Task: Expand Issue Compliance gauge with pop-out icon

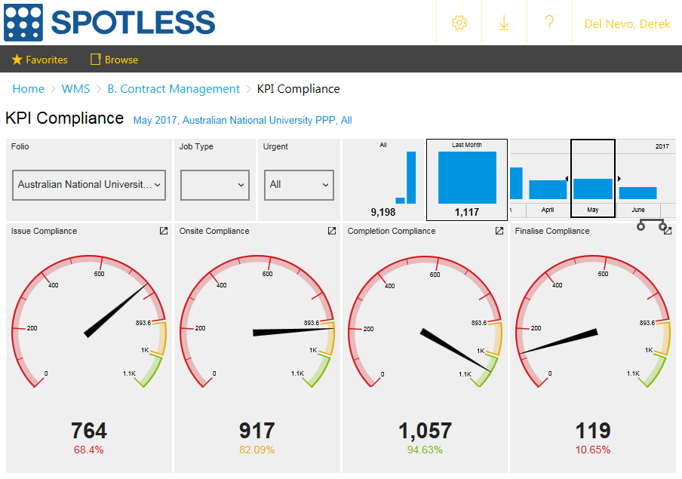Action: [163, 231]
